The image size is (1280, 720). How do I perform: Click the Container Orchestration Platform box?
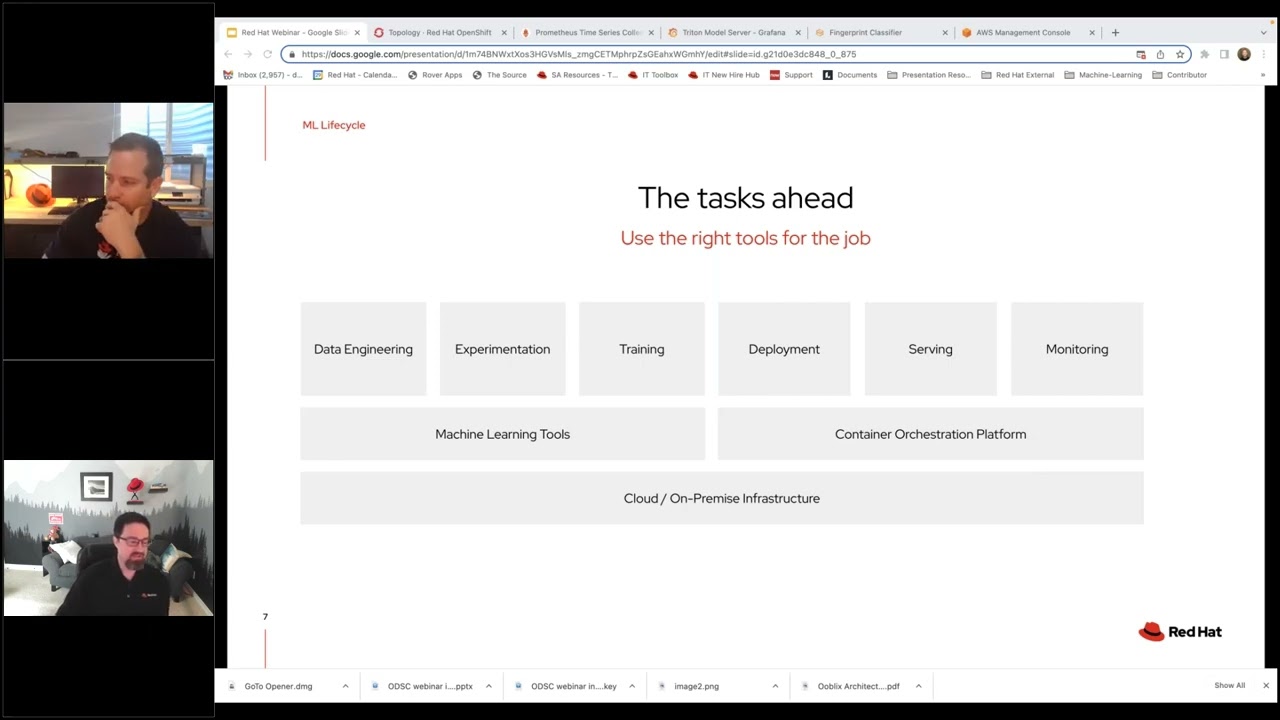tap(930, 434)
